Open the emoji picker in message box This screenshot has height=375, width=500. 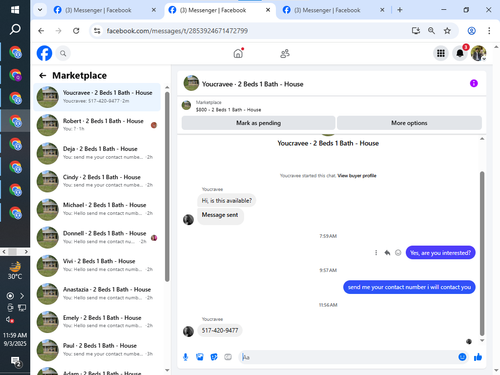(462, 357)
